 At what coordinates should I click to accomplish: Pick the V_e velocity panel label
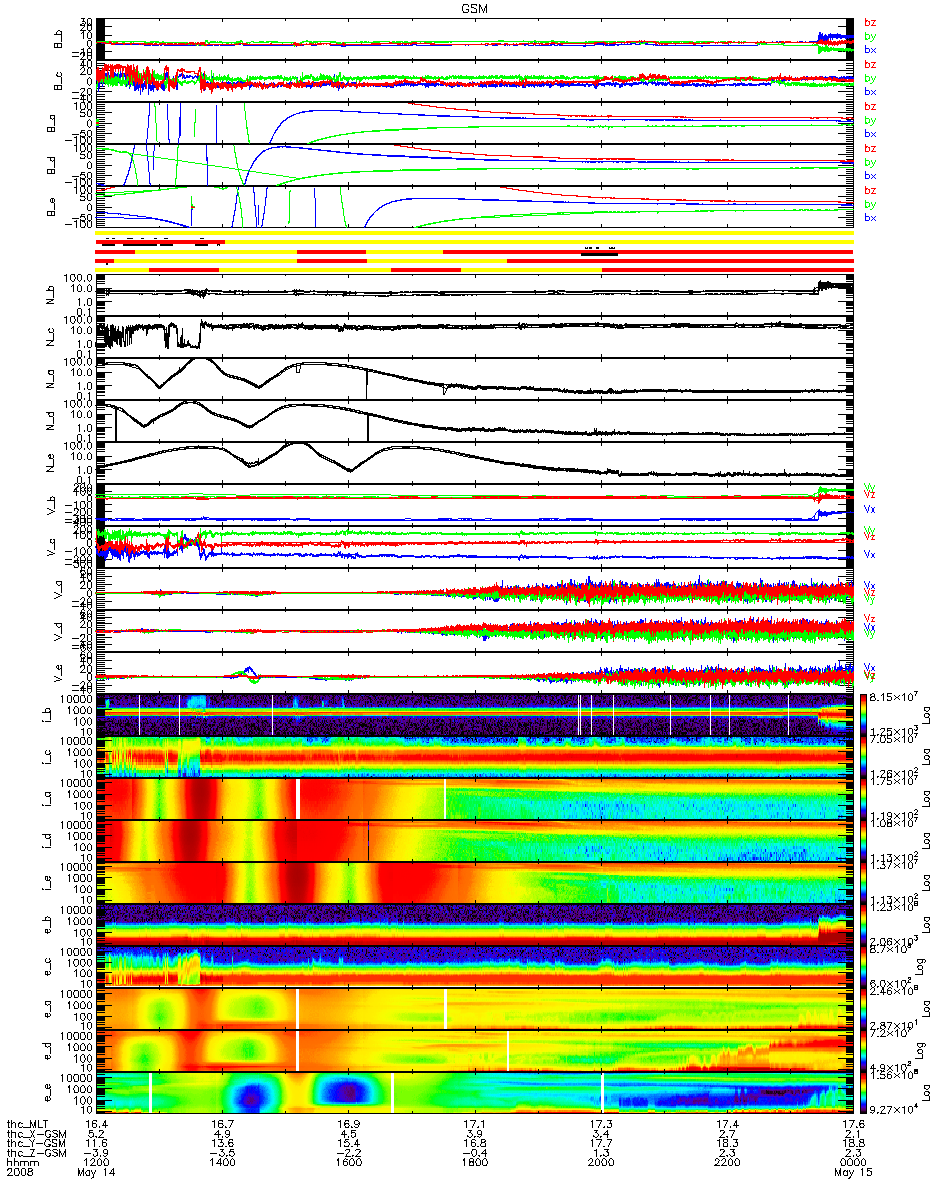click(57, 673)
